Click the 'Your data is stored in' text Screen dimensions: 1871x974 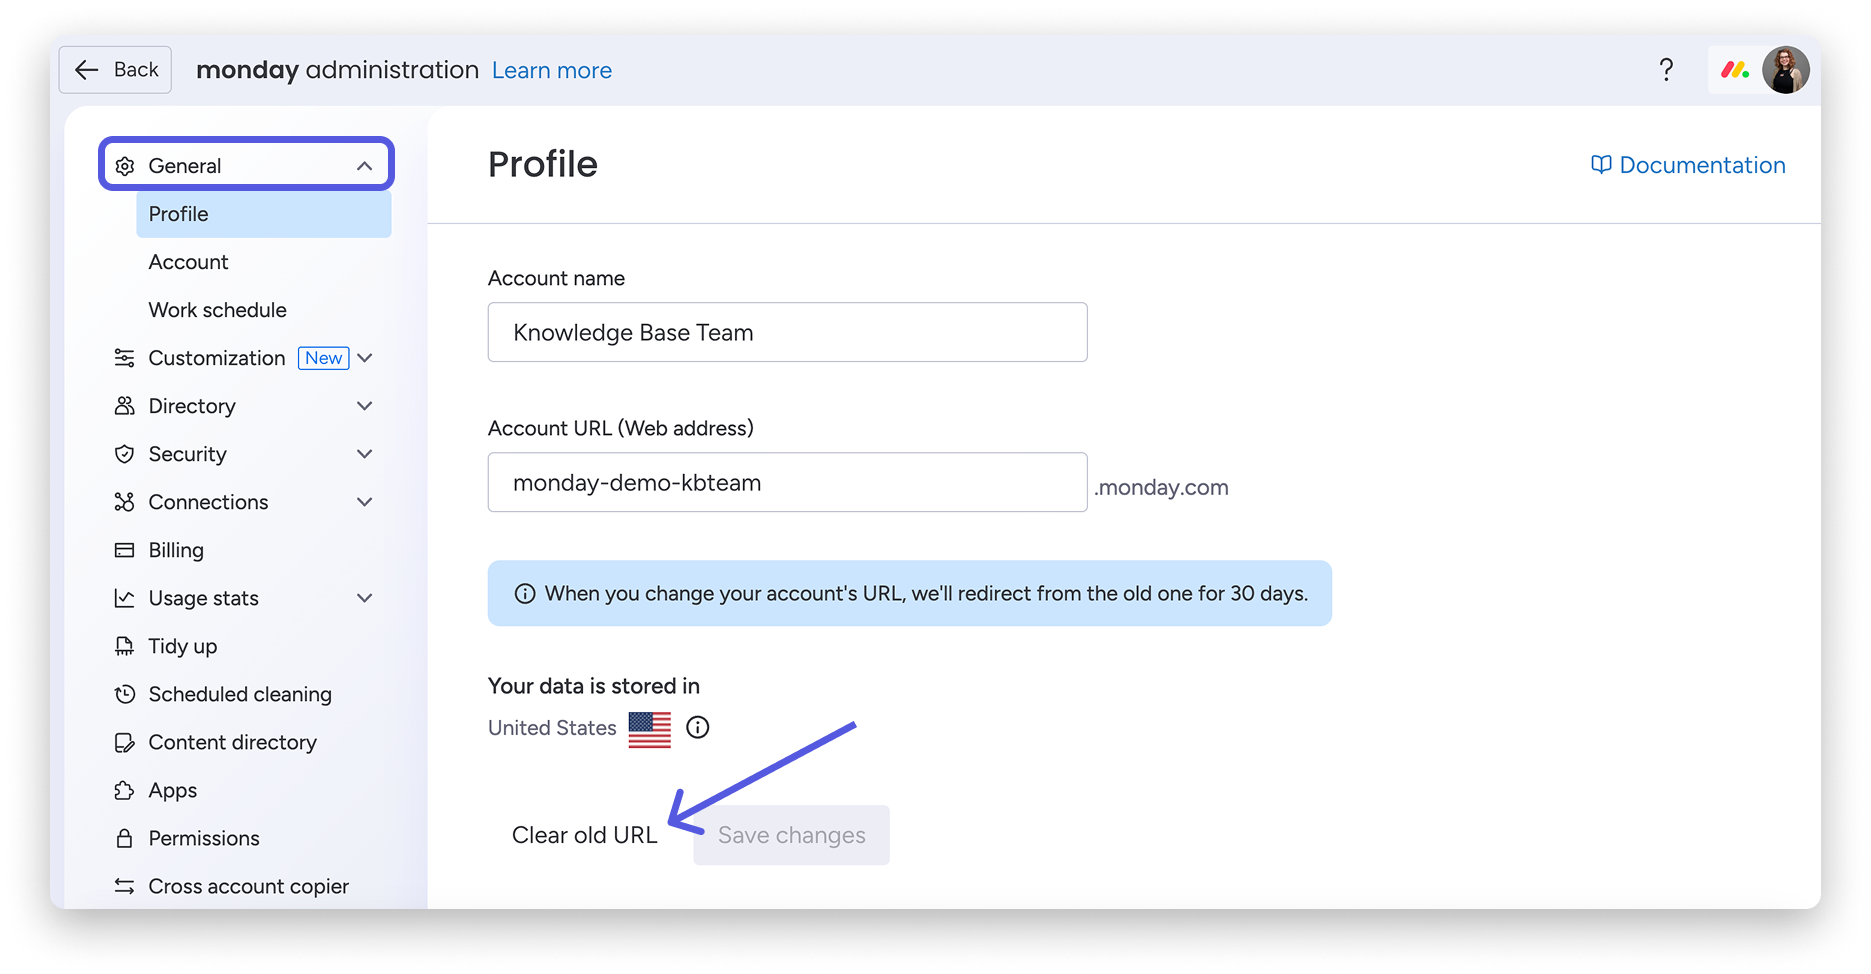click(x=594, y=686)
